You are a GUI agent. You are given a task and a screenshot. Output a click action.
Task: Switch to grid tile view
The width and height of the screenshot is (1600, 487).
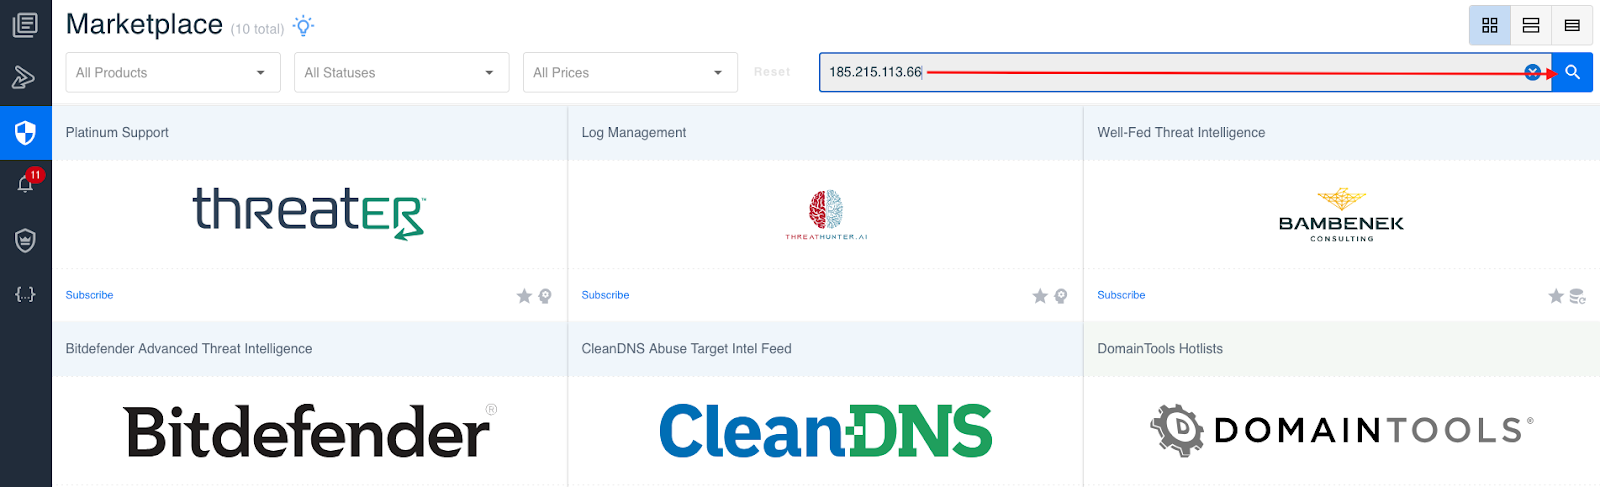[1489, 25]
